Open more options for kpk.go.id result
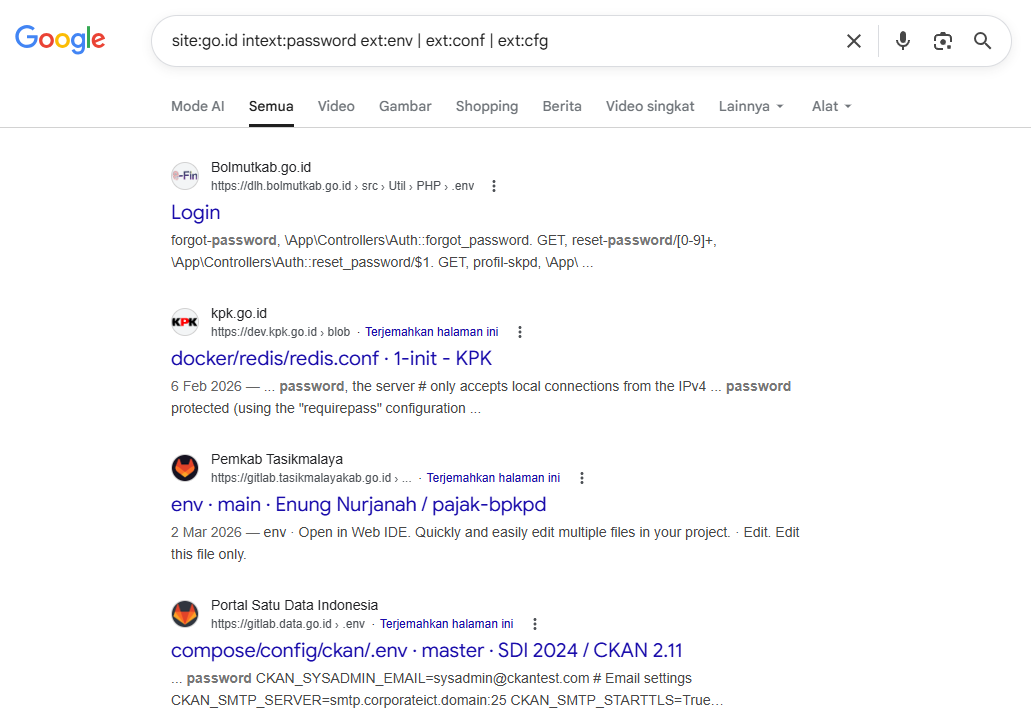Viewport: 1031px width, 725px height. pyautogui.click(x=519, y=332)
